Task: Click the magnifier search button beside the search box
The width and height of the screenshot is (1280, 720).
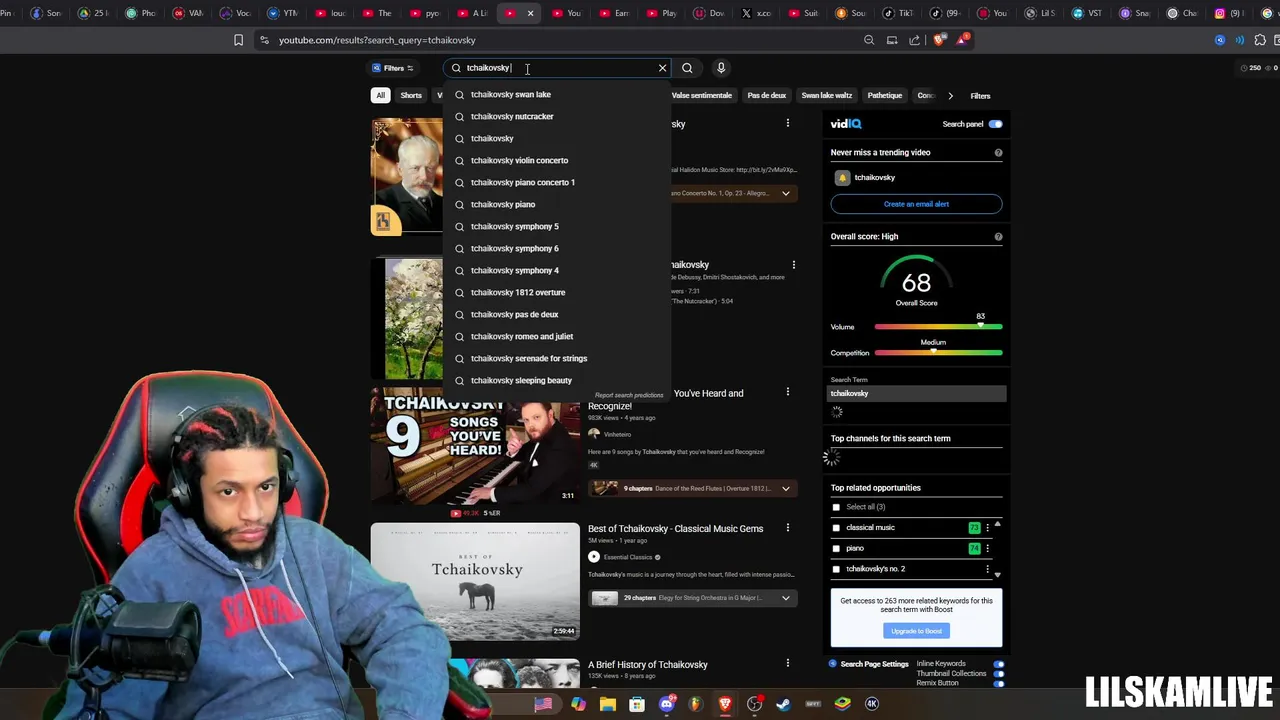Action: (687, 68)
